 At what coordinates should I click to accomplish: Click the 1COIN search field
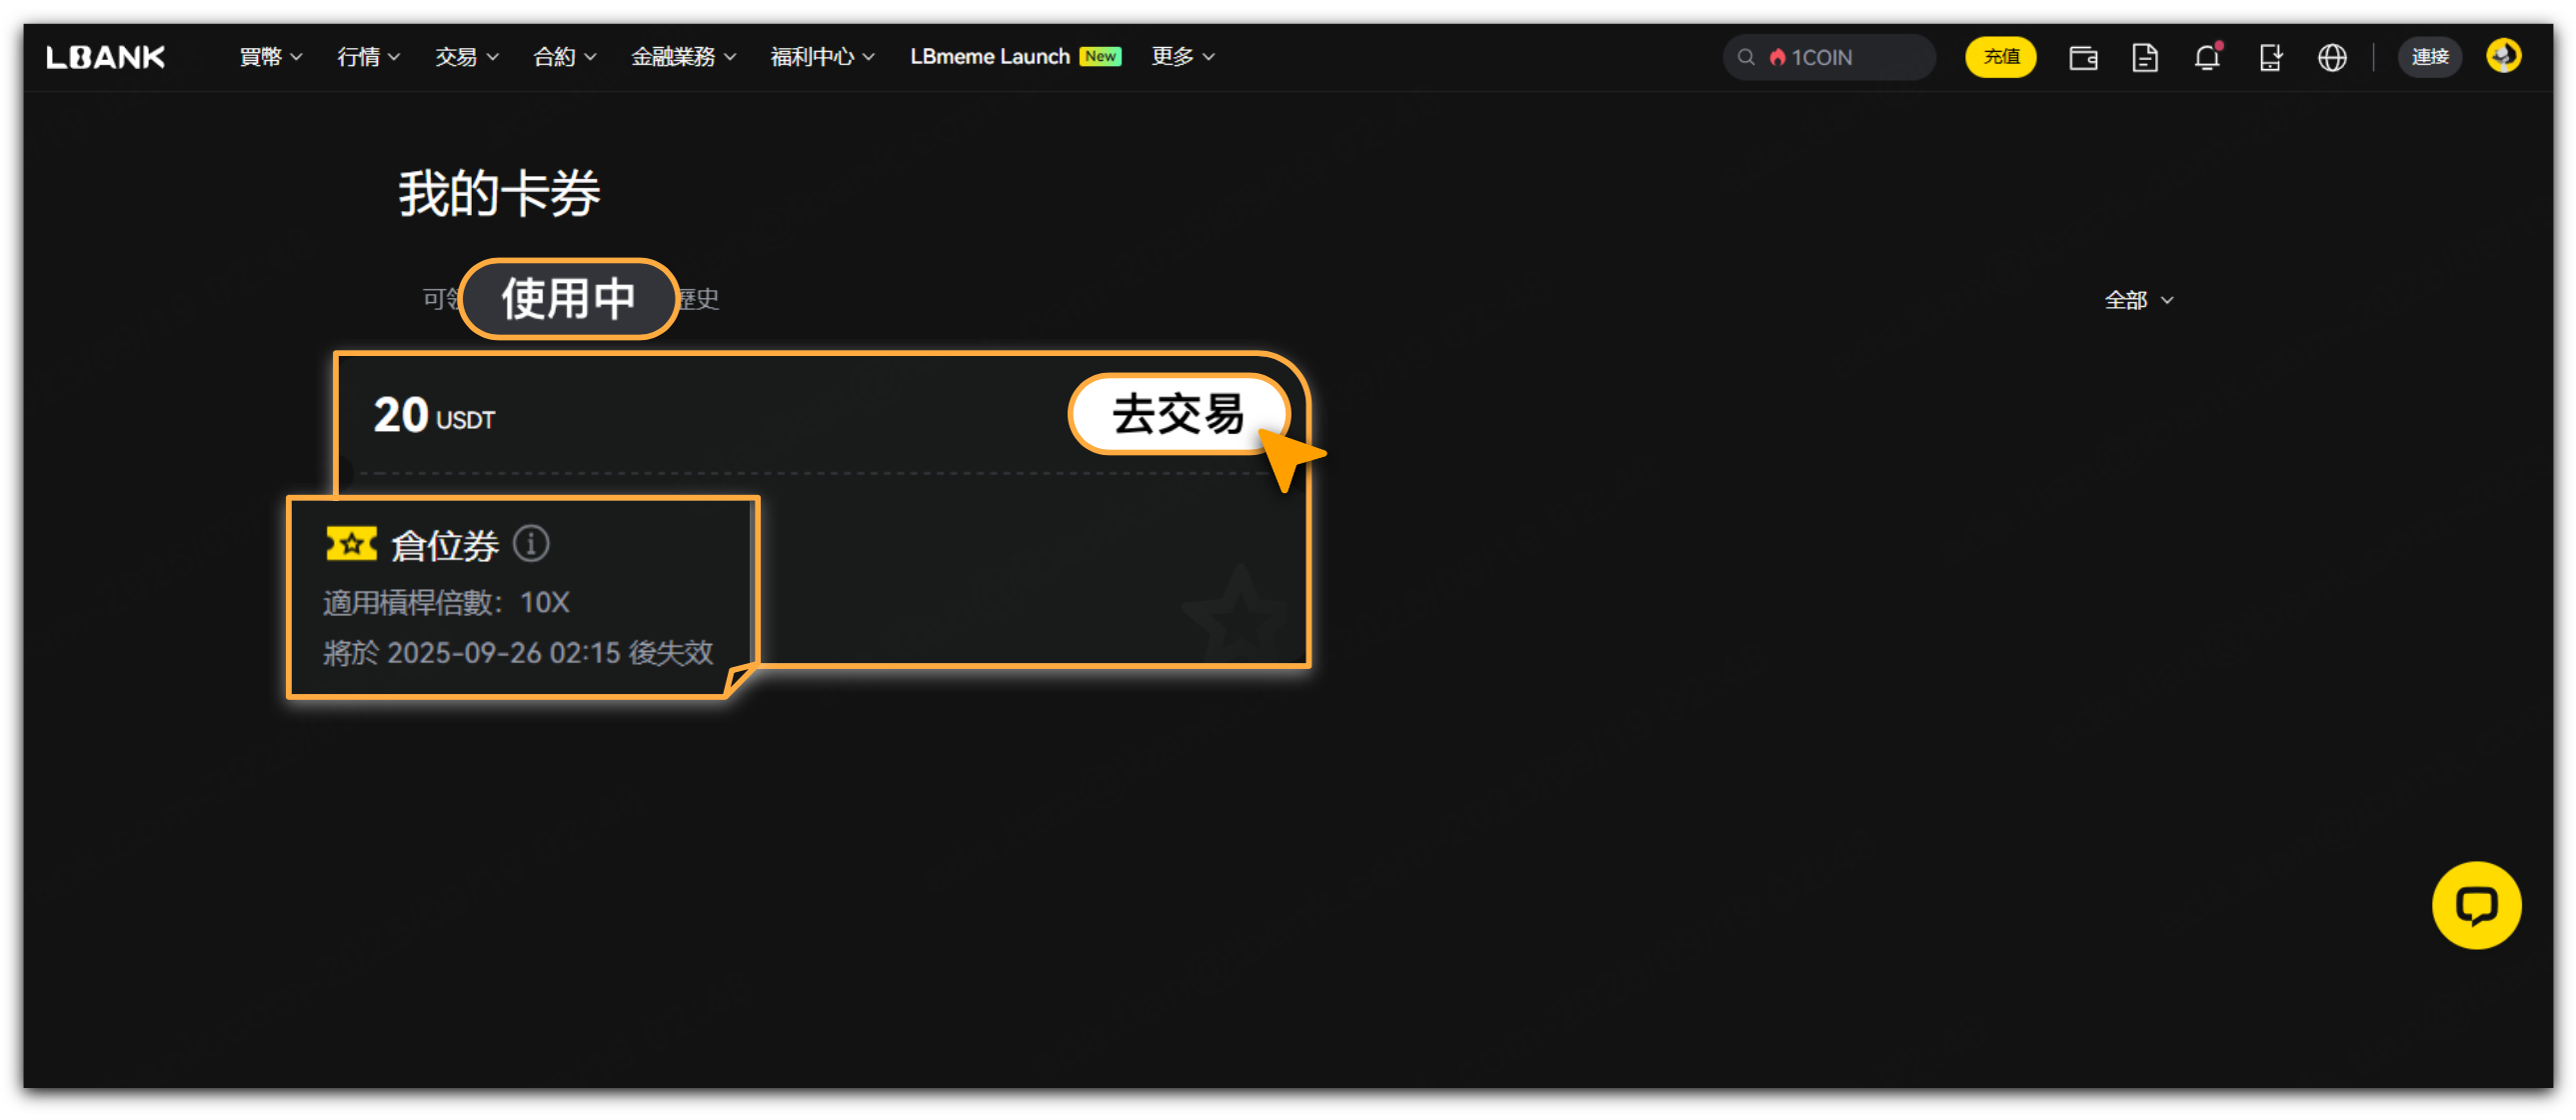[x=1828, y=57]
